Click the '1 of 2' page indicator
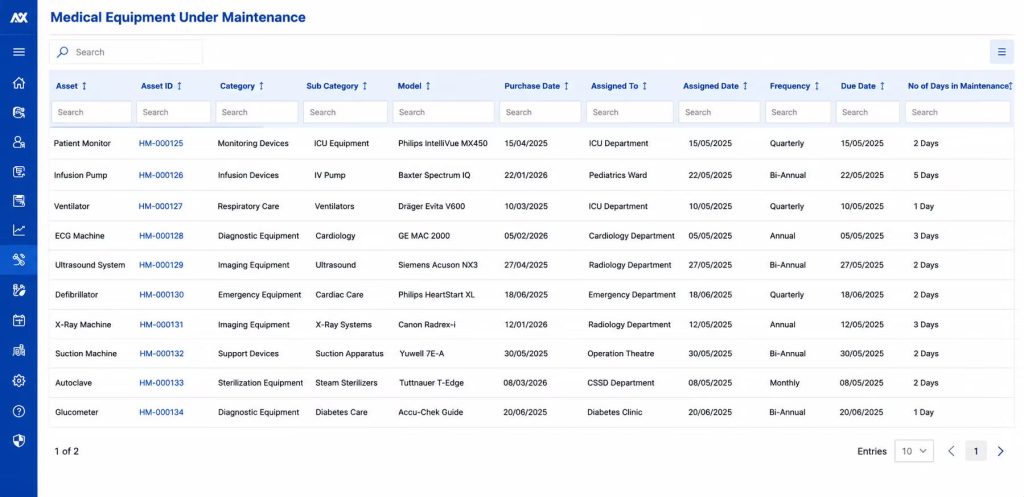Viewport: 1024px width, 497px height. [x=67, y=451]
